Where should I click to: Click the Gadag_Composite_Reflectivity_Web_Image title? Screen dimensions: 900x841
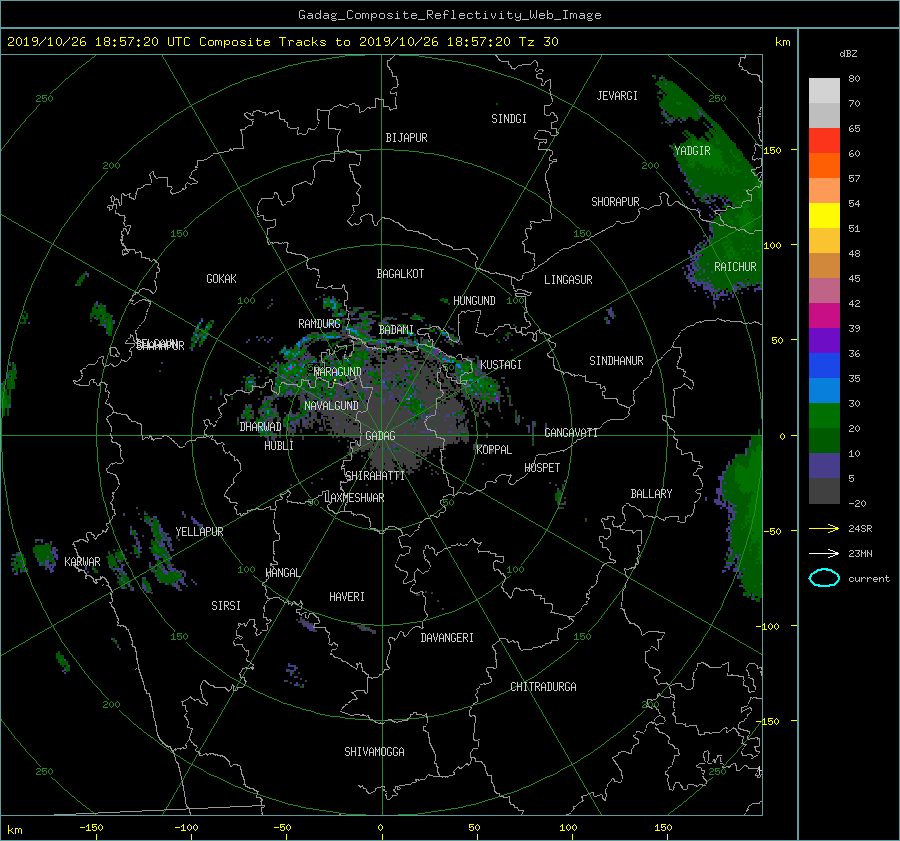pyautogui.click(x=449, y=15)
